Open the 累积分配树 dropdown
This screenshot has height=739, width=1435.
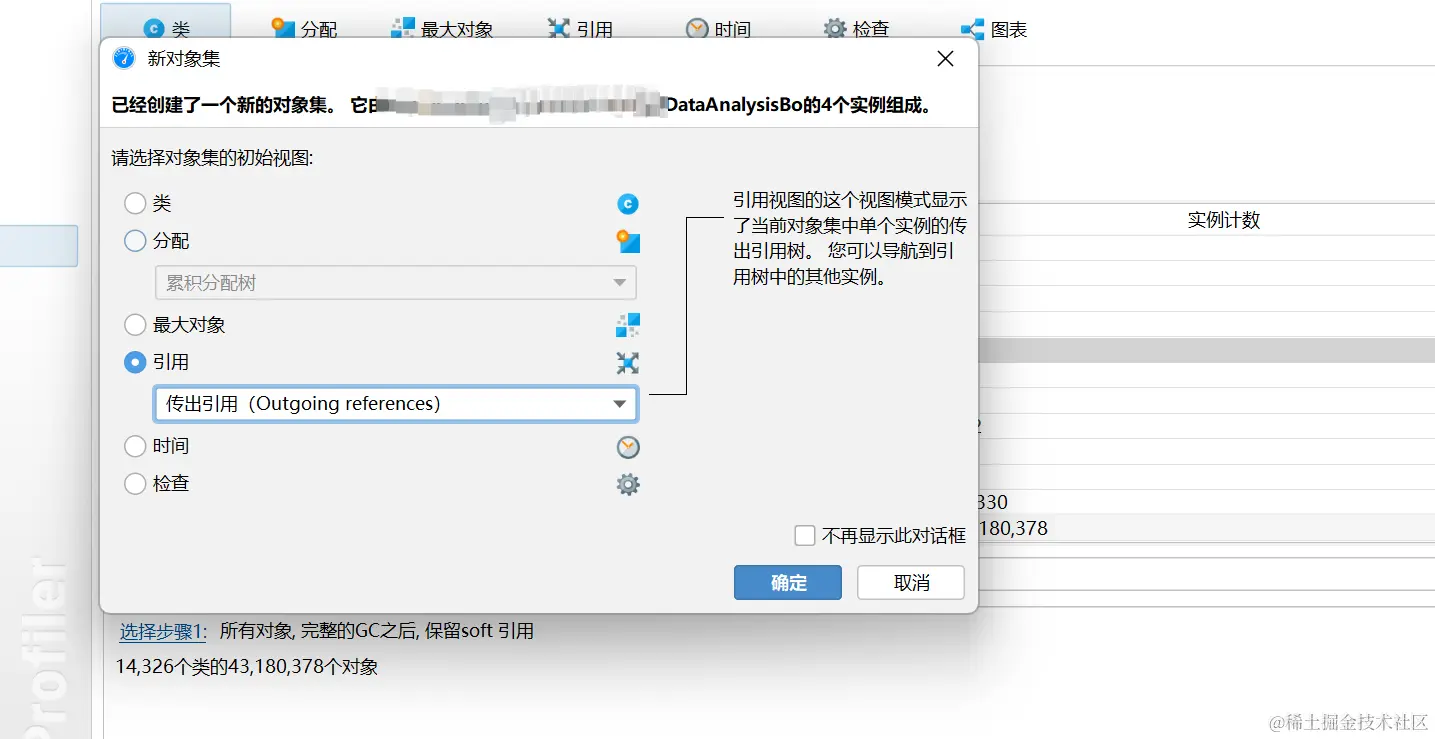396,283
